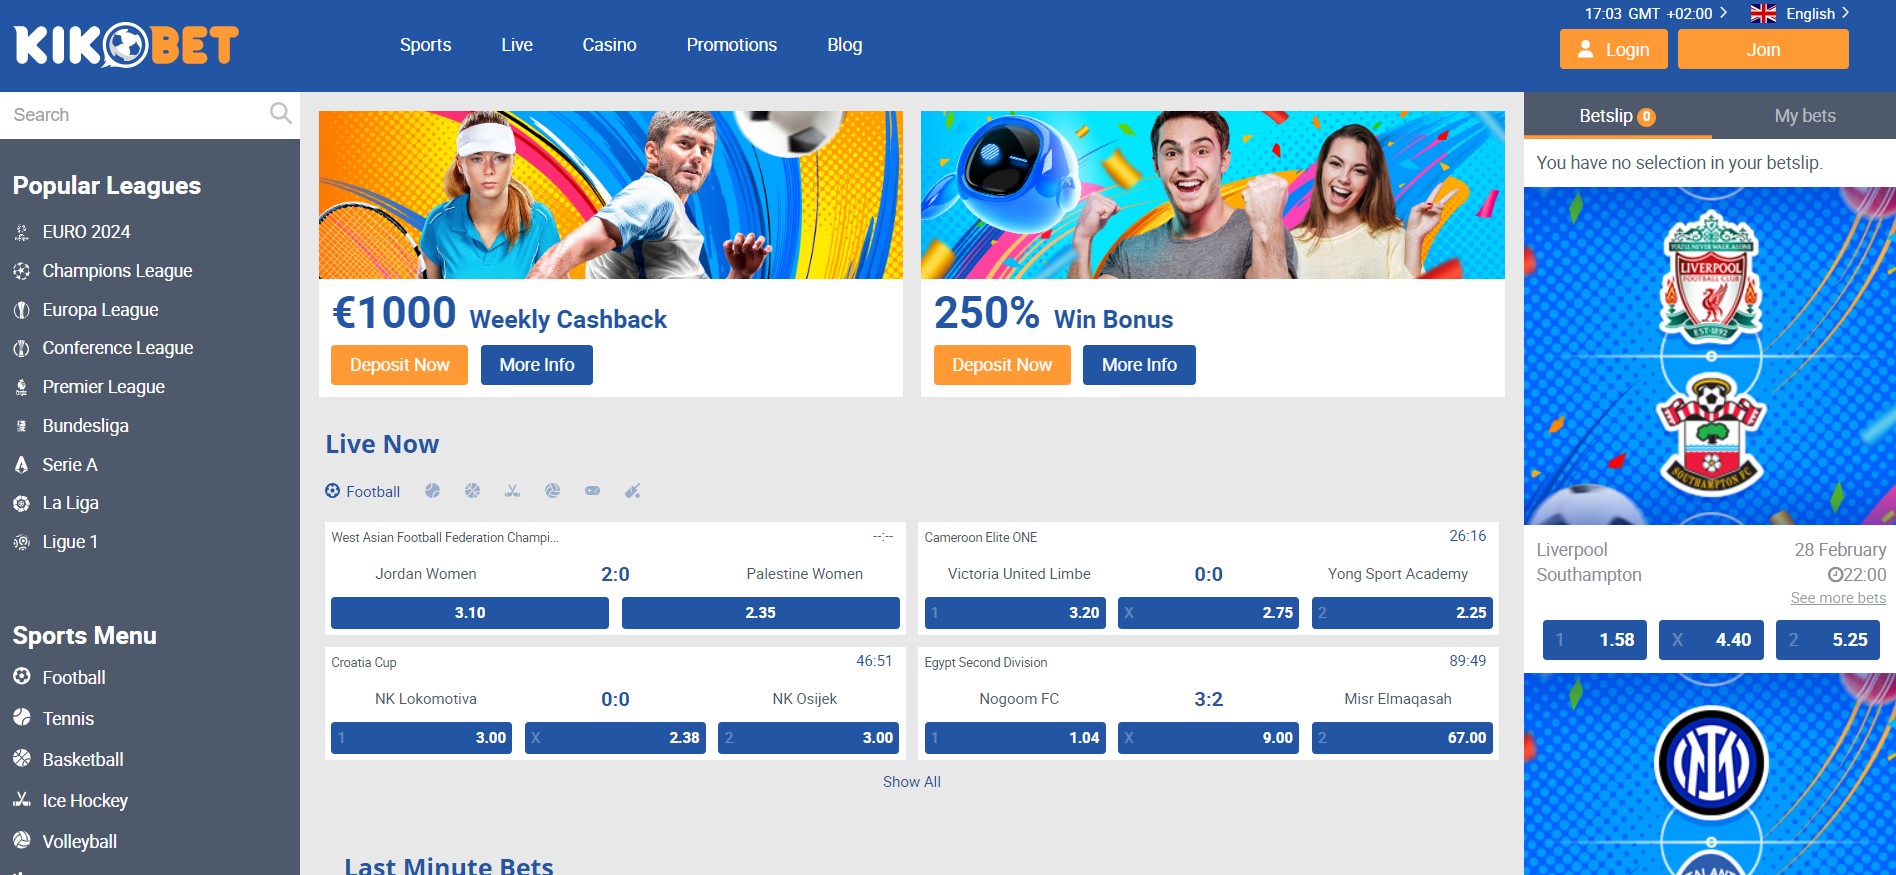This screenshot has height=875, width=1896.
Task: Select the Esports gamepad icon in Live Now
Action: [x=592, y=491]
